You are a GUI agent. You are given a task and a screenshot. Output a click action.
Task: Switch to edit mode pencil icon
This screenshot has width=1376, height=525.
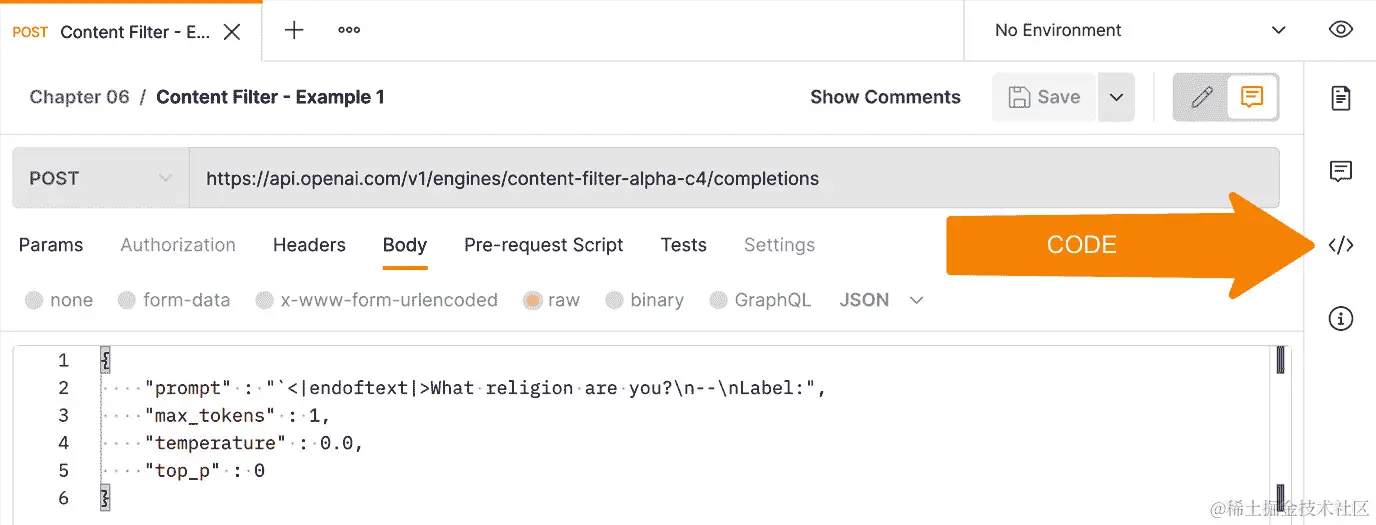point(1202,97)
